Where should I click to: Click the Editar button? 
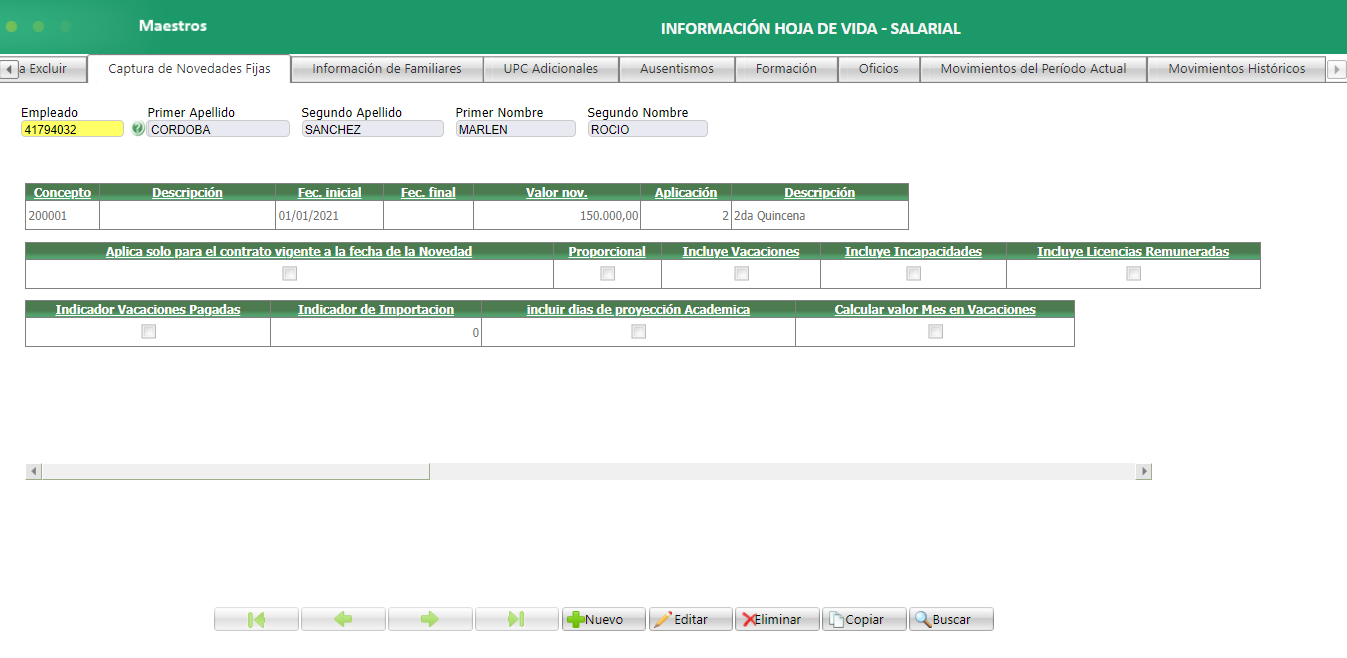pyautogui.click(x=691, y=619)
